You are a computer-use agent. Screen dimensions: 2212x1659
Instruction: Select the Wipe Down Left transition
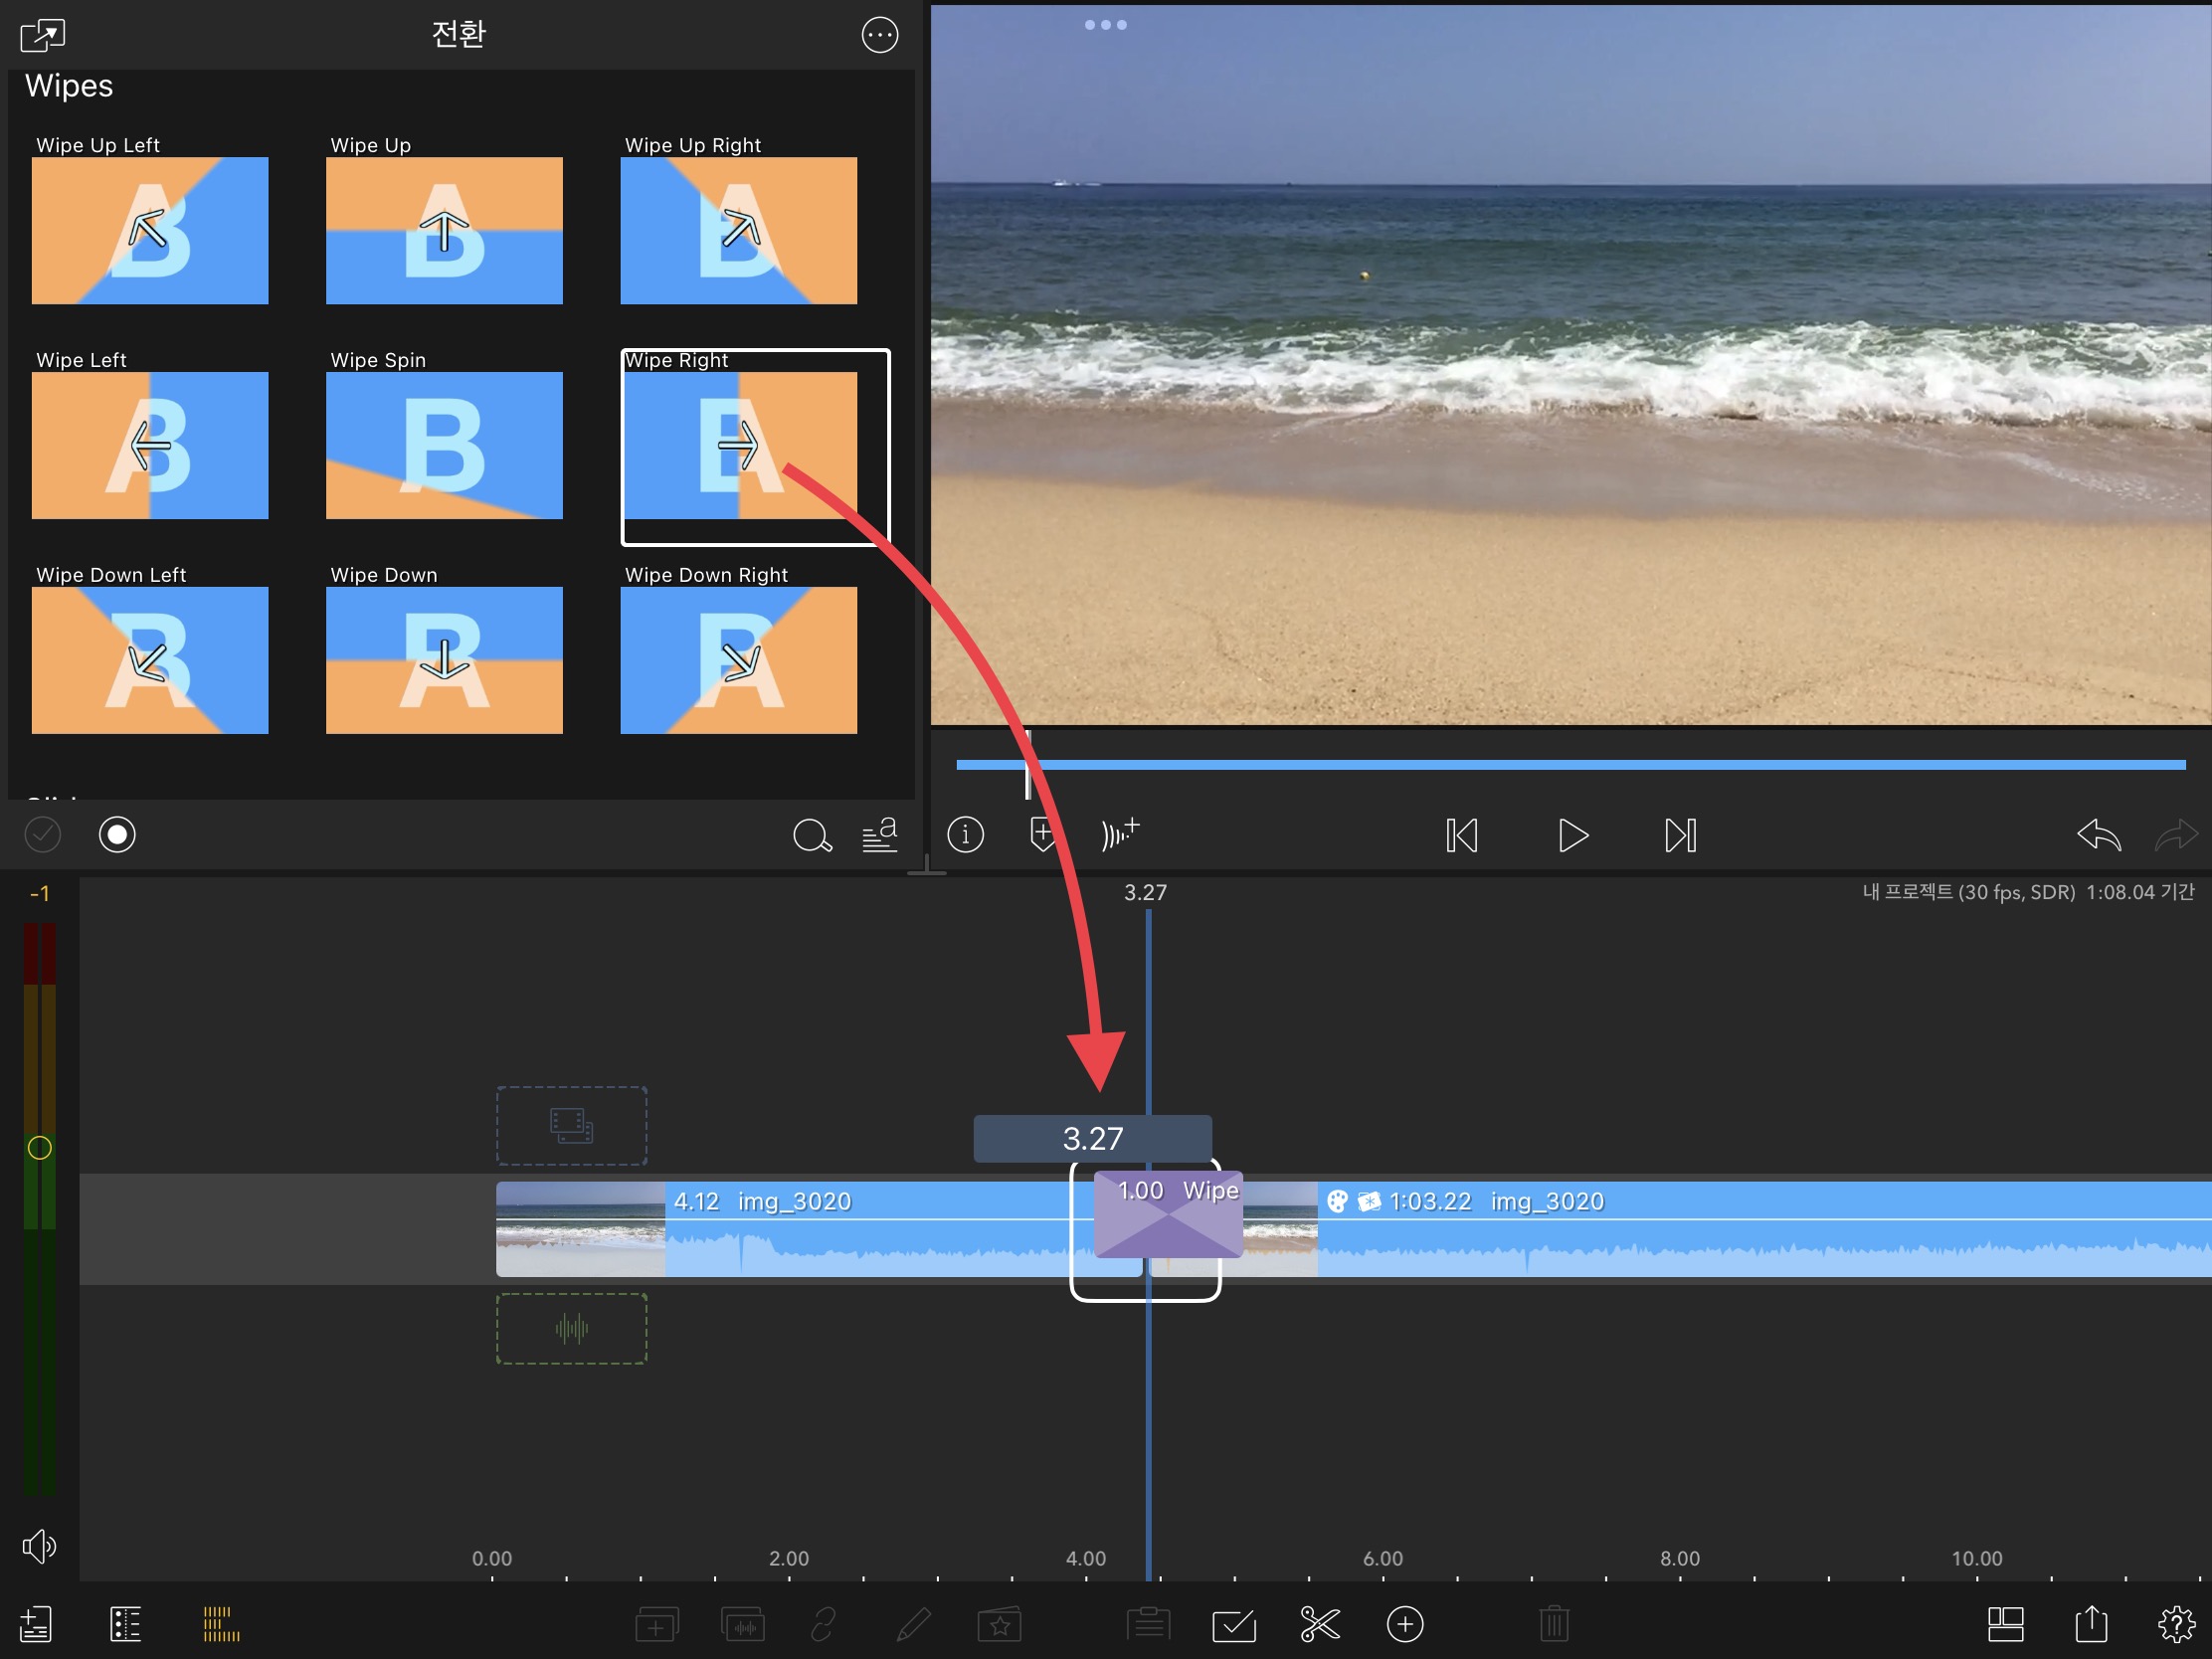click(x=150, y=660)
